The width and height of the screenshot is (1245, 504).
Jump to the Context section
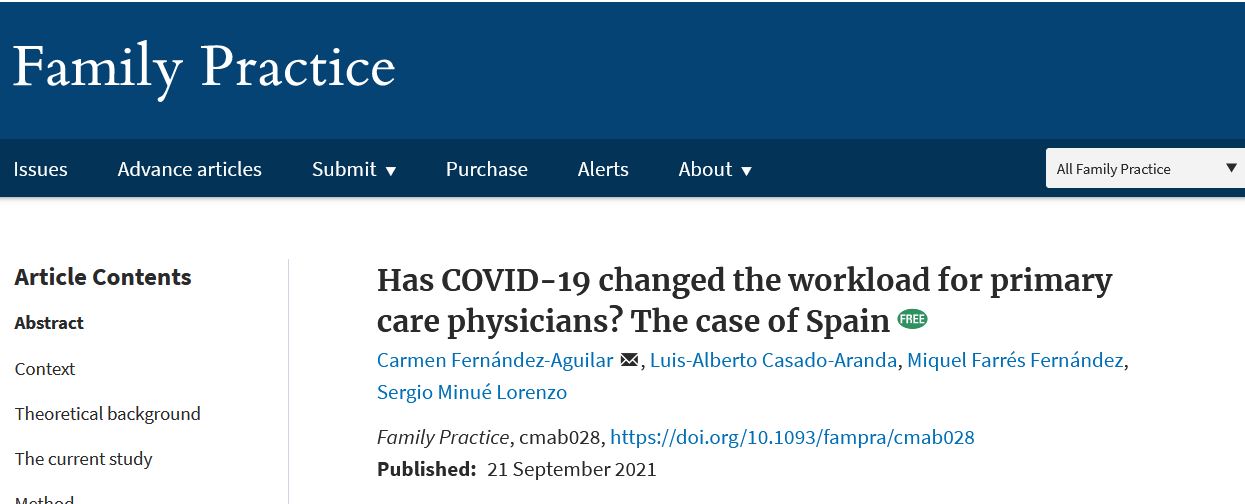click(45, 369)
